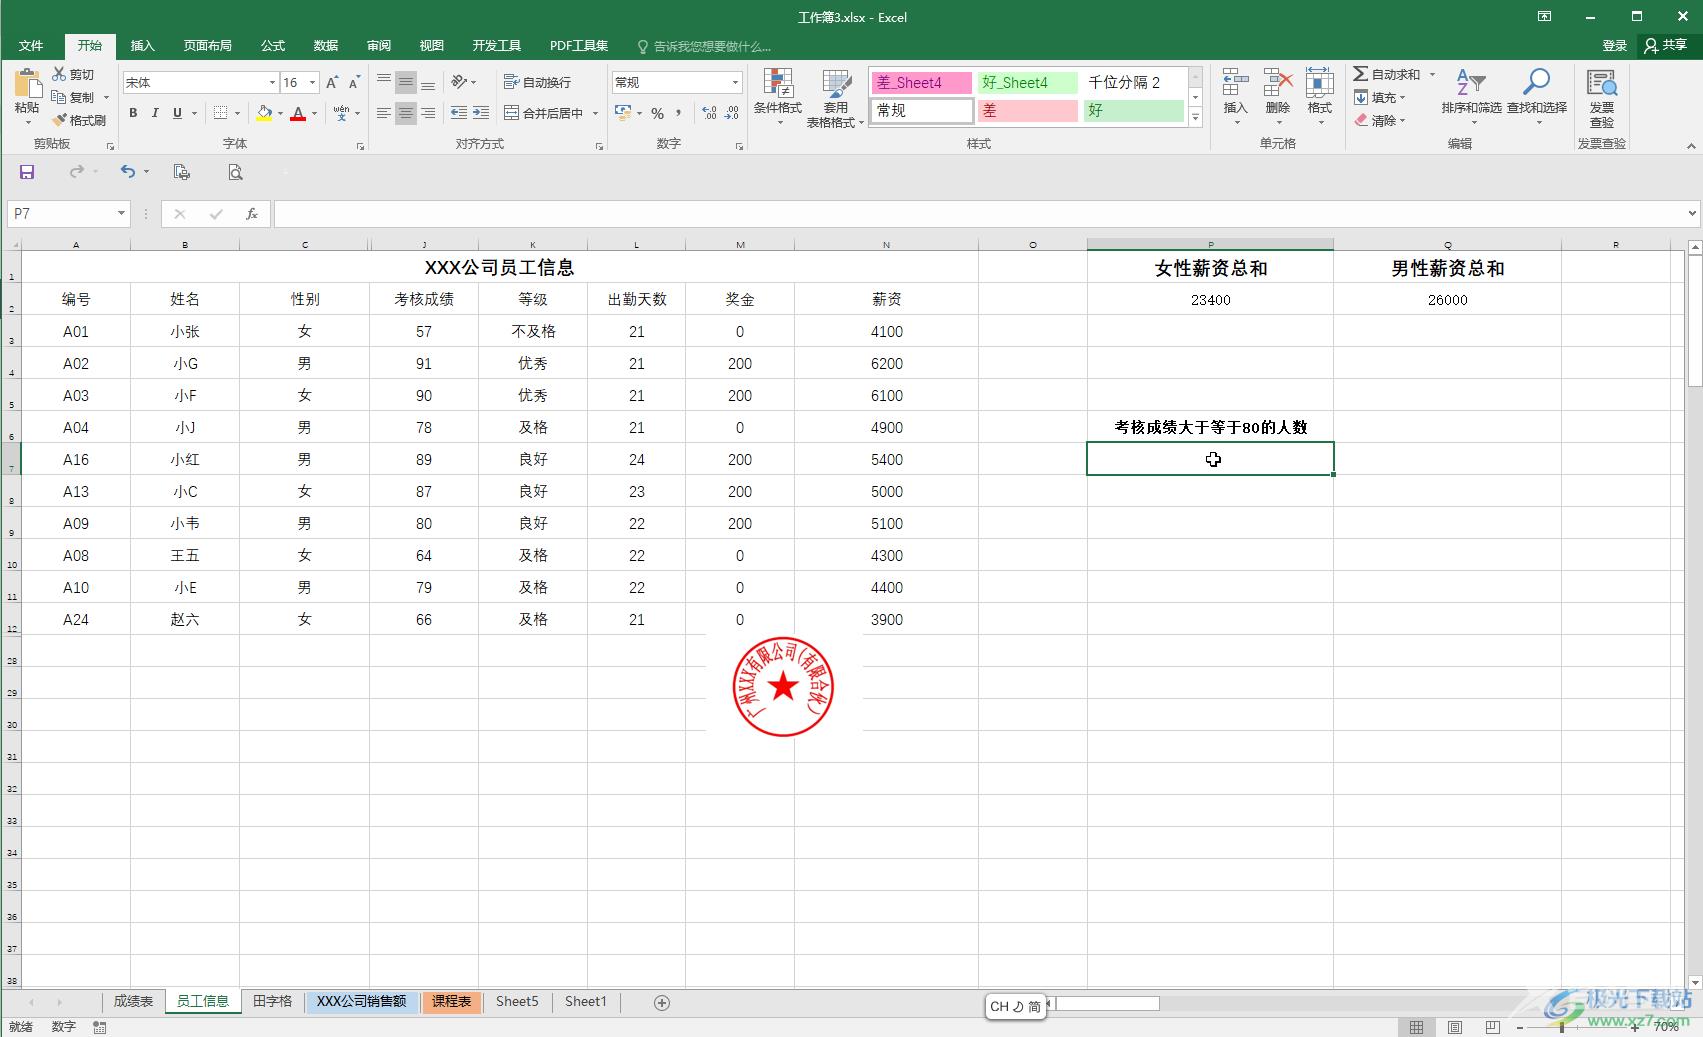Click the invoice check icon
Screen dimensions: 1703x1037
pos(1601,84)
